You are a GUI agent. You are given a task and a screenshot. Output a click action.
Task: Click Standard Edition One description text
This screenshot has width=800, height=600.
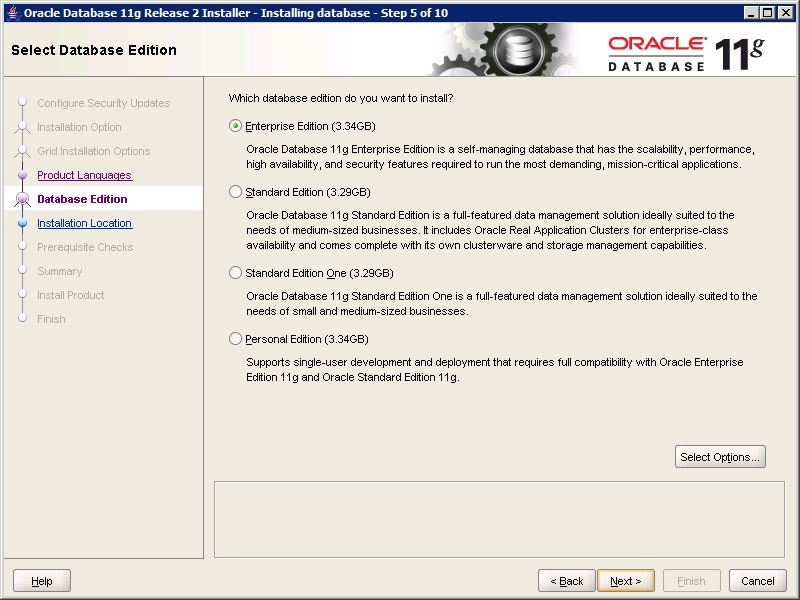[x=502, y=304]
